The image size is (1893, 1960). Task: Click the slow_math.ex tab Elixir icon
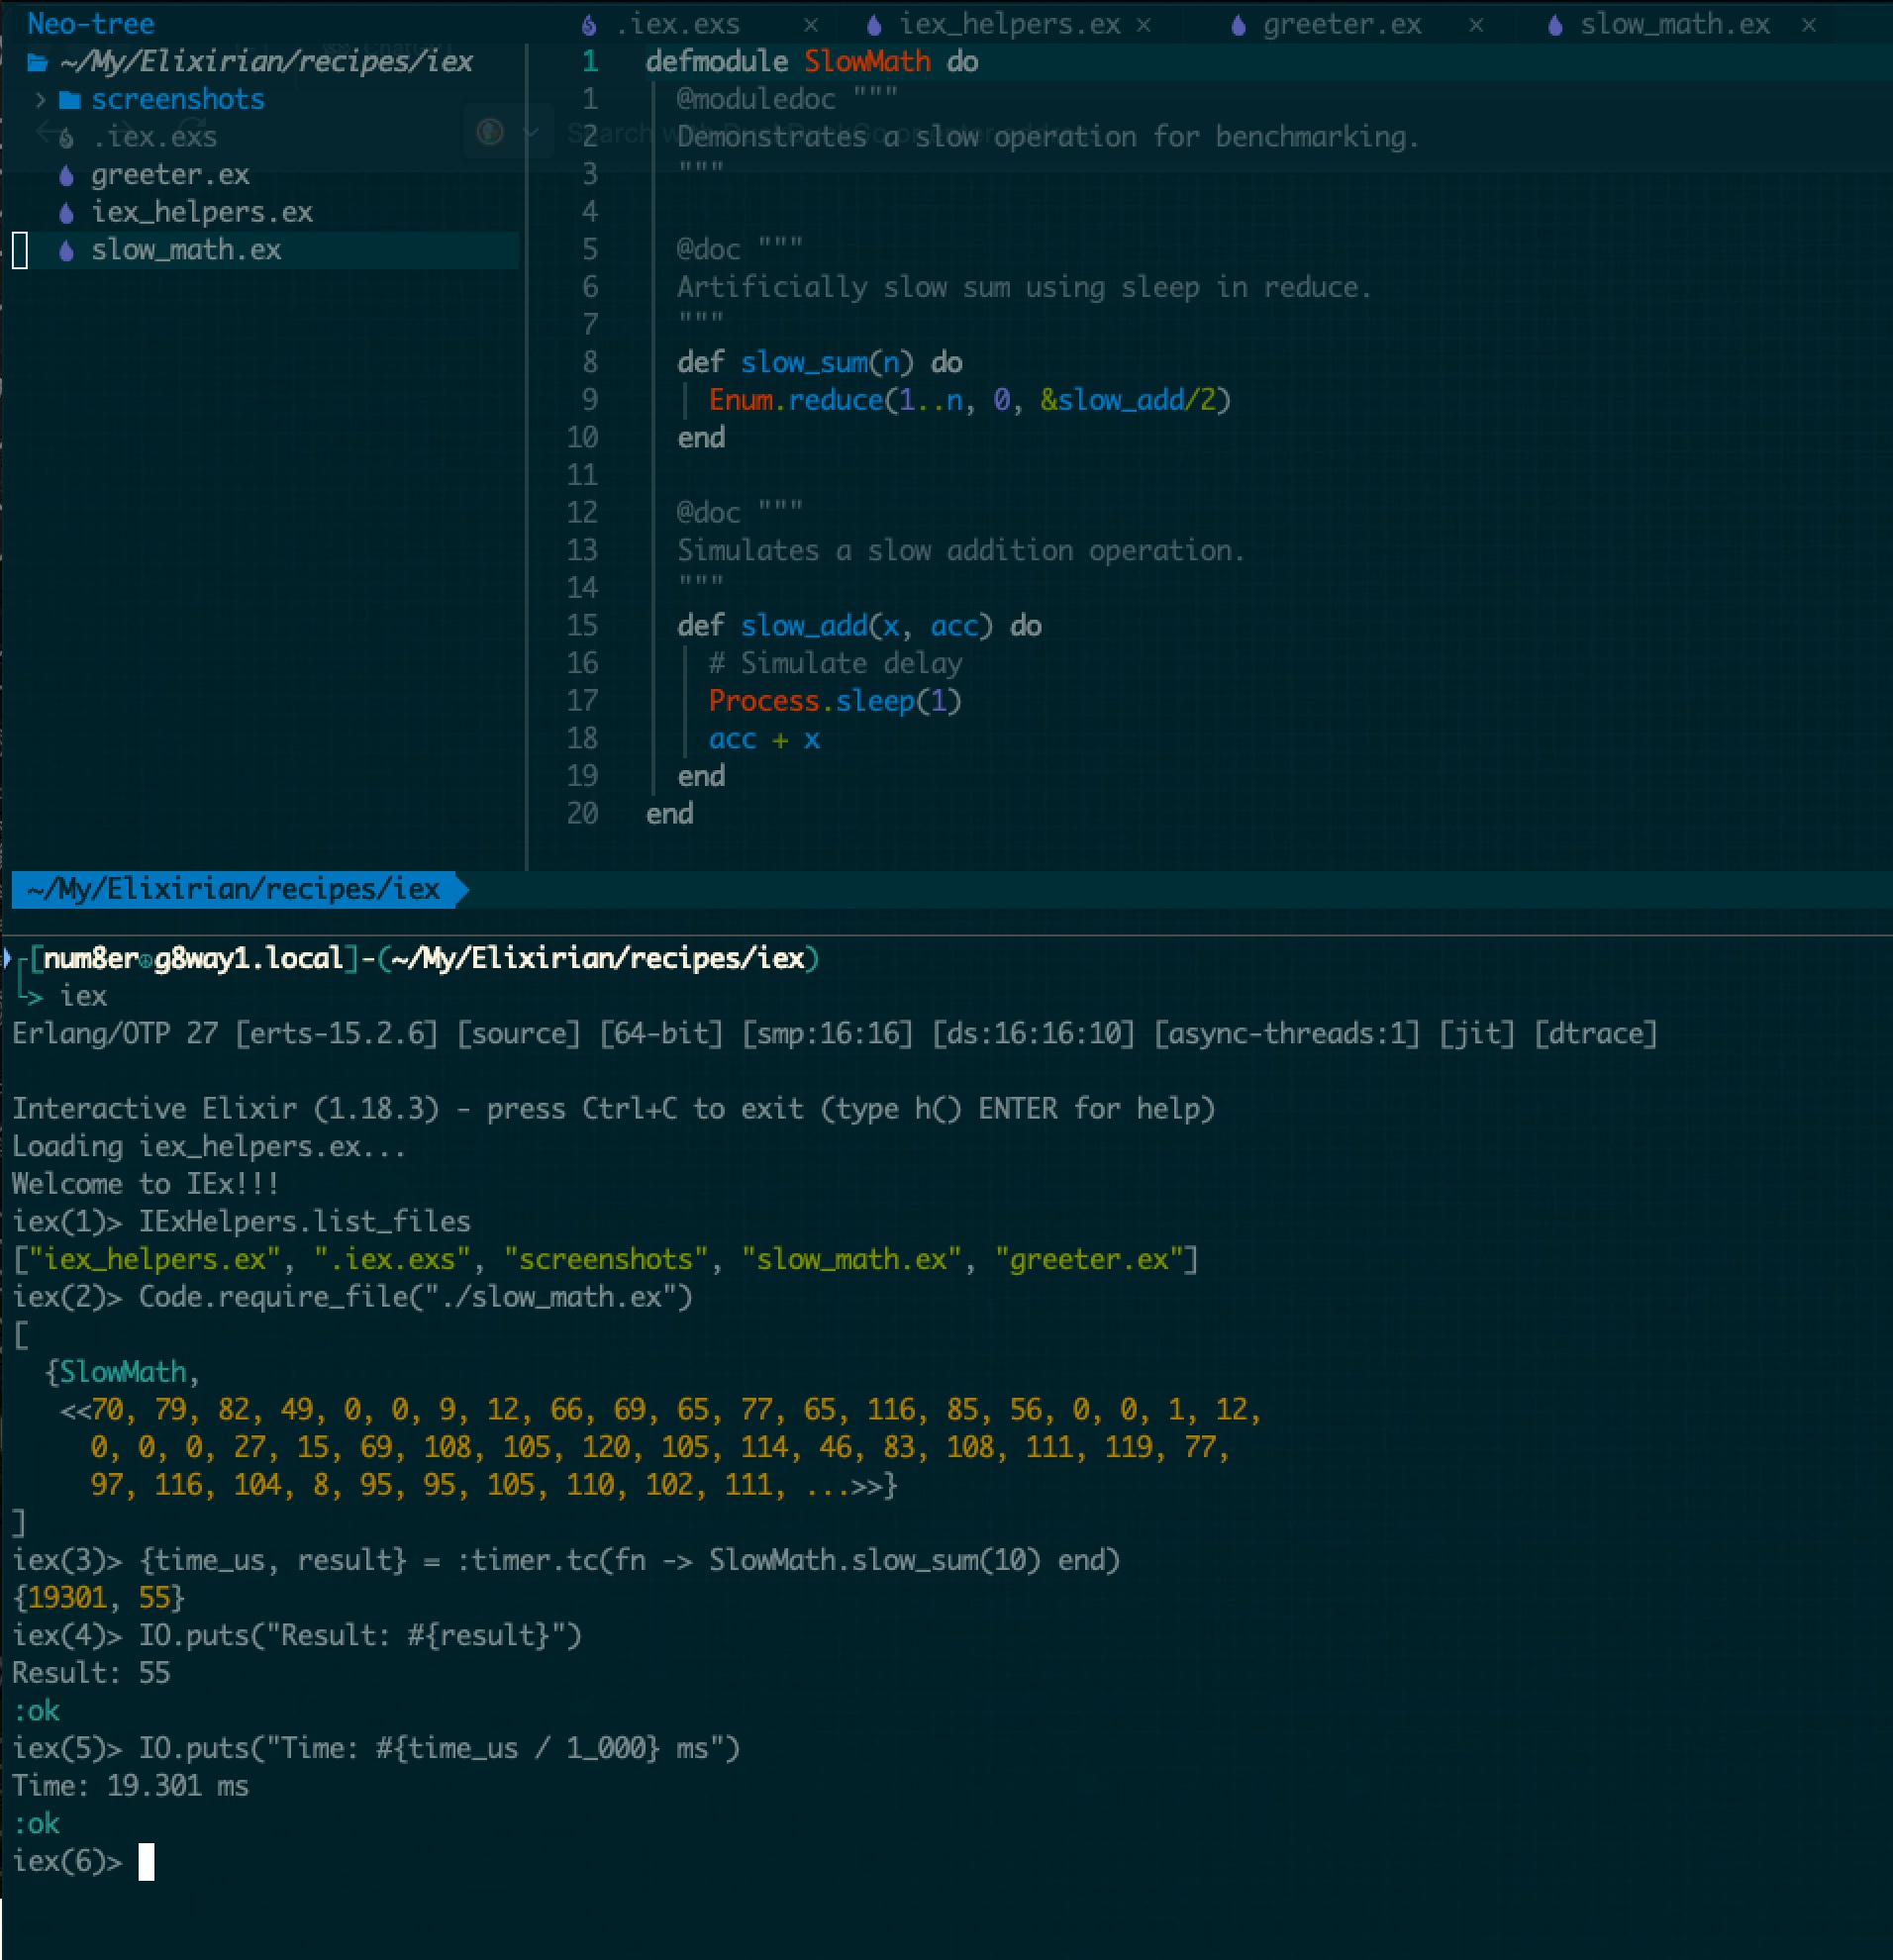click(x=1555, y=25)
